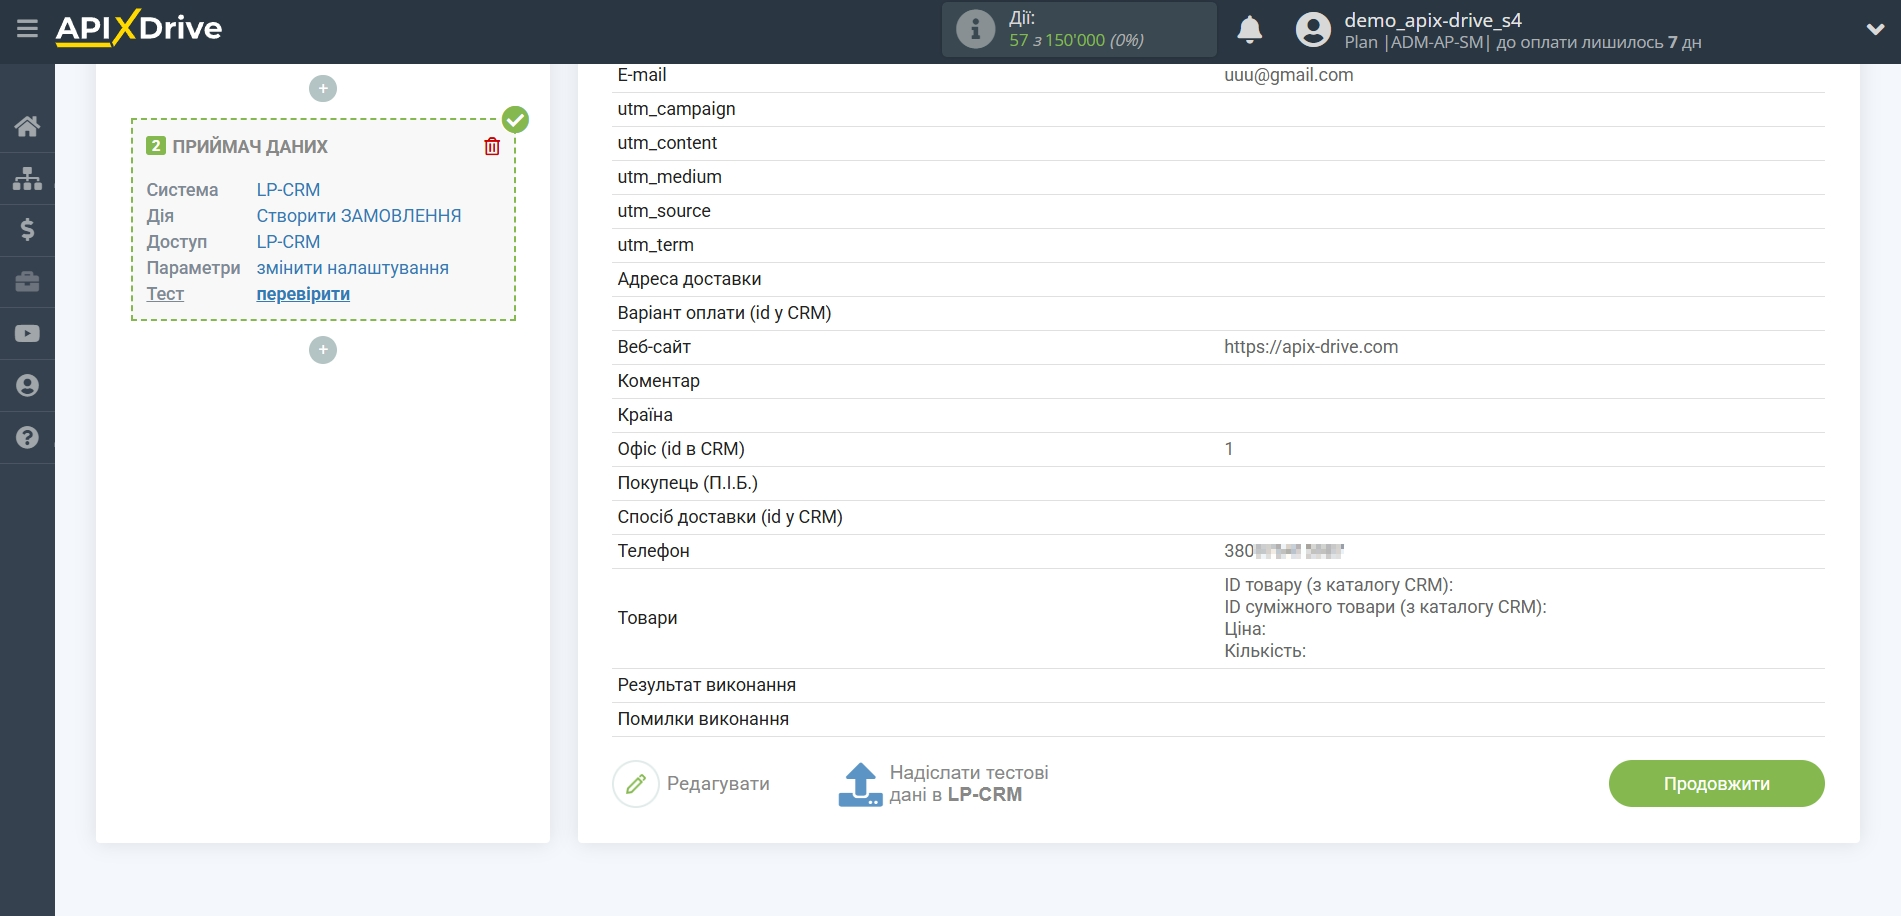The image size is (1901, 916).
Task: Add a step above the receiver block
Action: pos(323,89)
